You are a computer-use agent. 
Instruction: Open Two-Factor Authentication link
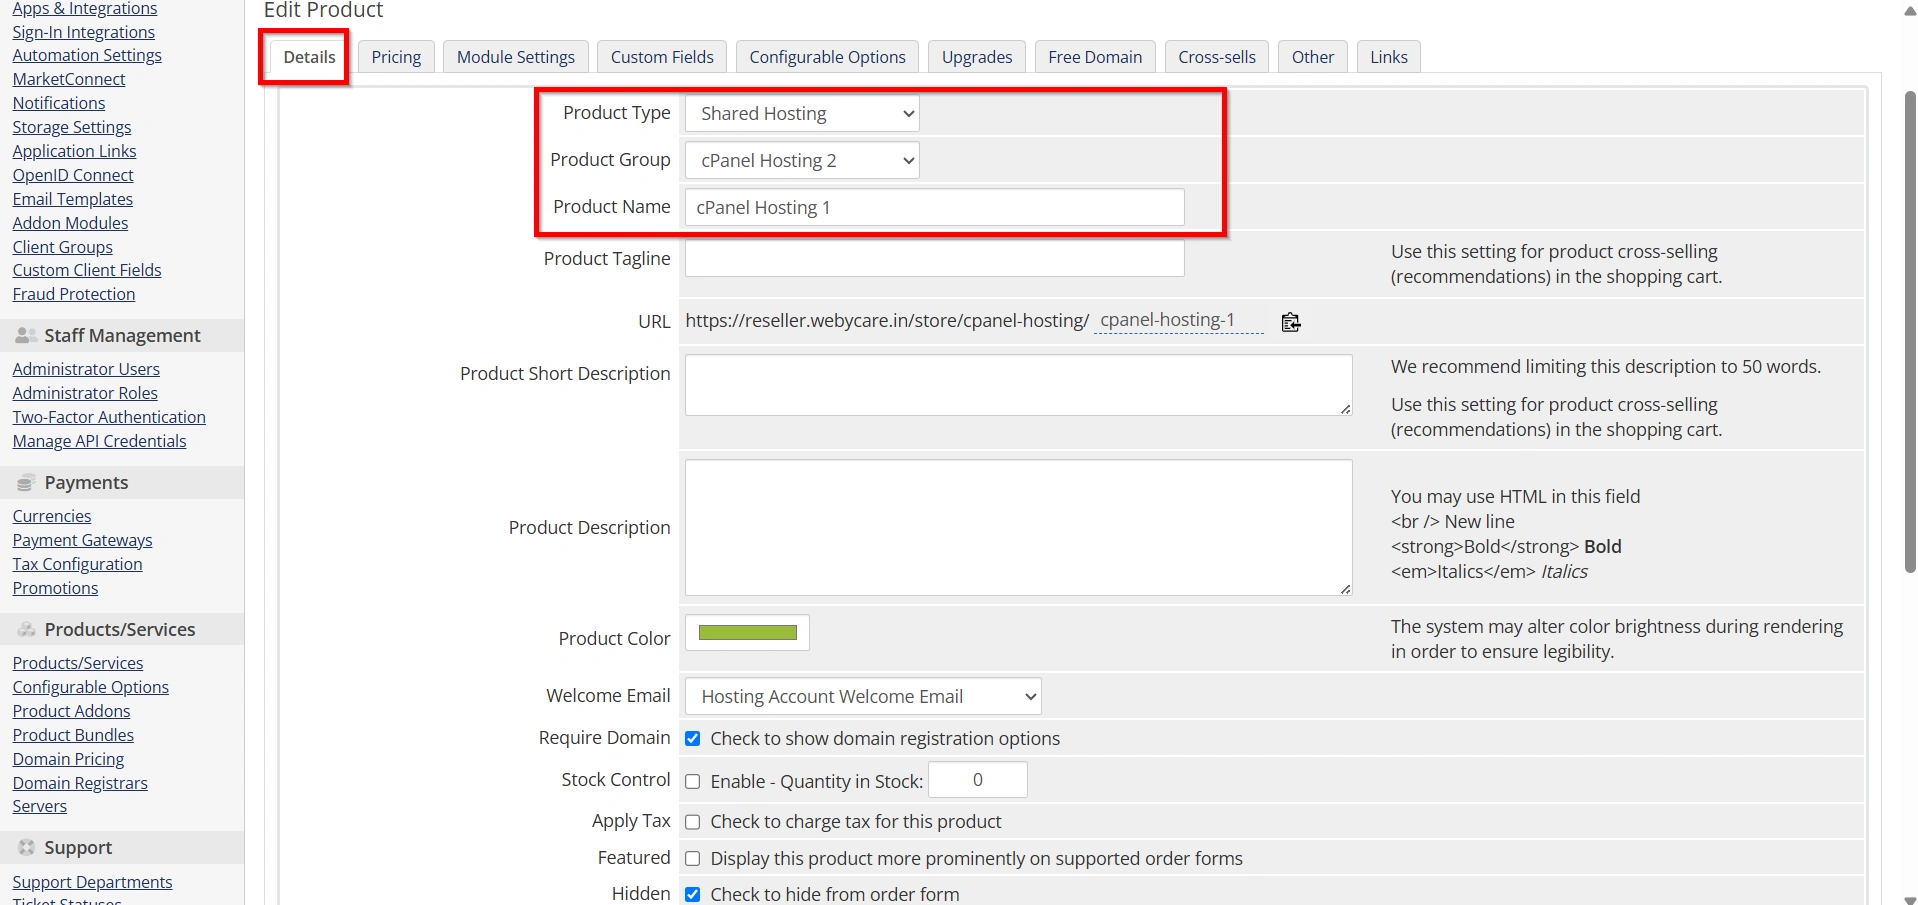pyautogui.click(x=109, y=417)
